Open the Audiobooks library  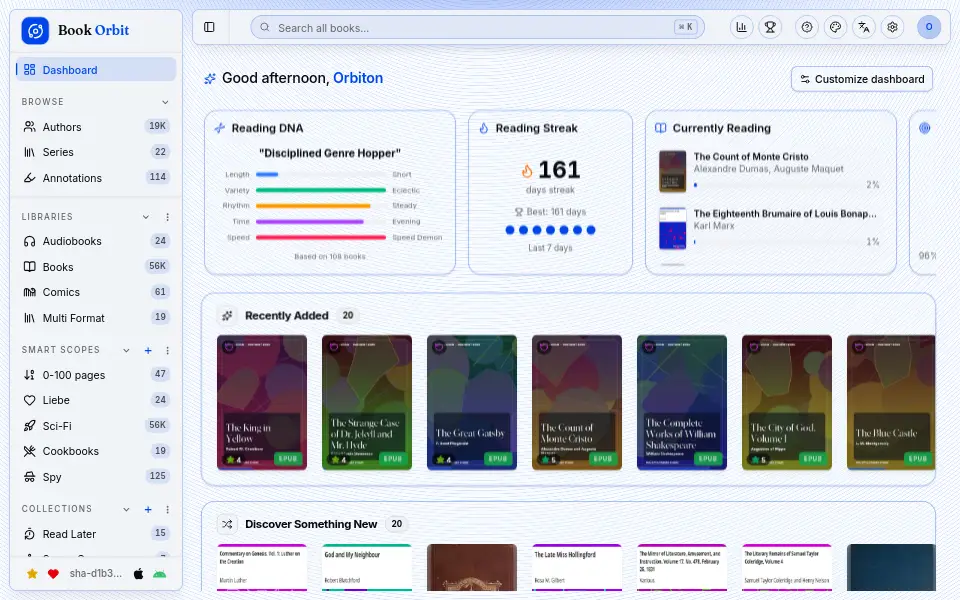tap(96, 241)
